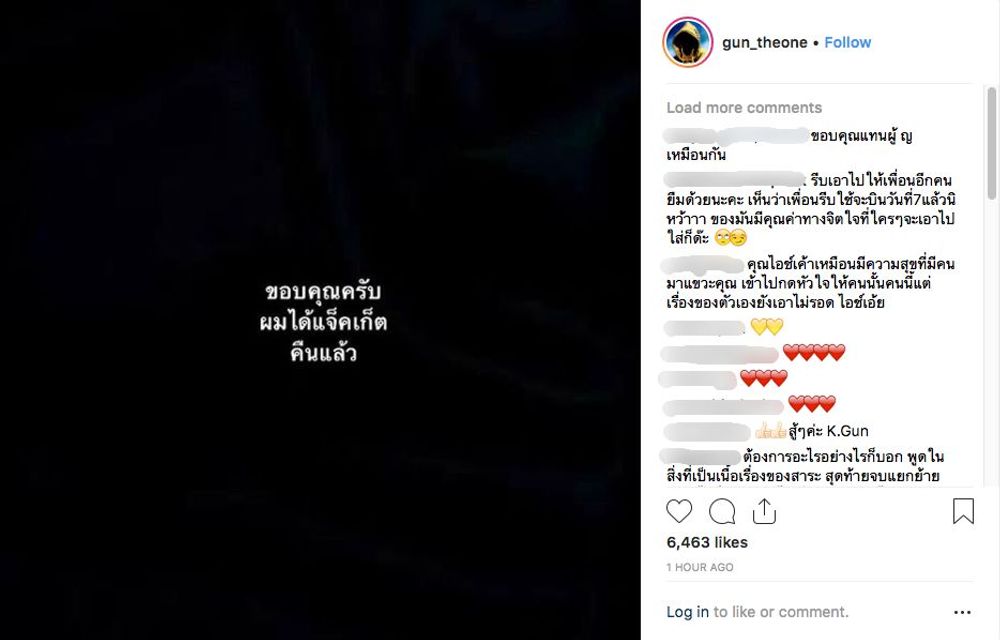Open gun_theone profile picture
This screenshot has height=640, width=1000.
point(688,42)
